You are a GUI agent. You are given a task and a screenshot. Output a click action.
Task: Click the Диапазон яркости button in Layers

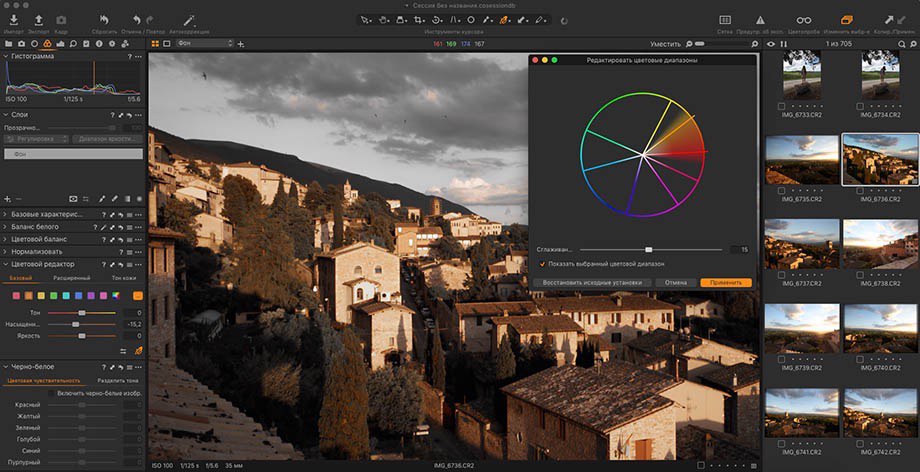(x=108, y=139)
